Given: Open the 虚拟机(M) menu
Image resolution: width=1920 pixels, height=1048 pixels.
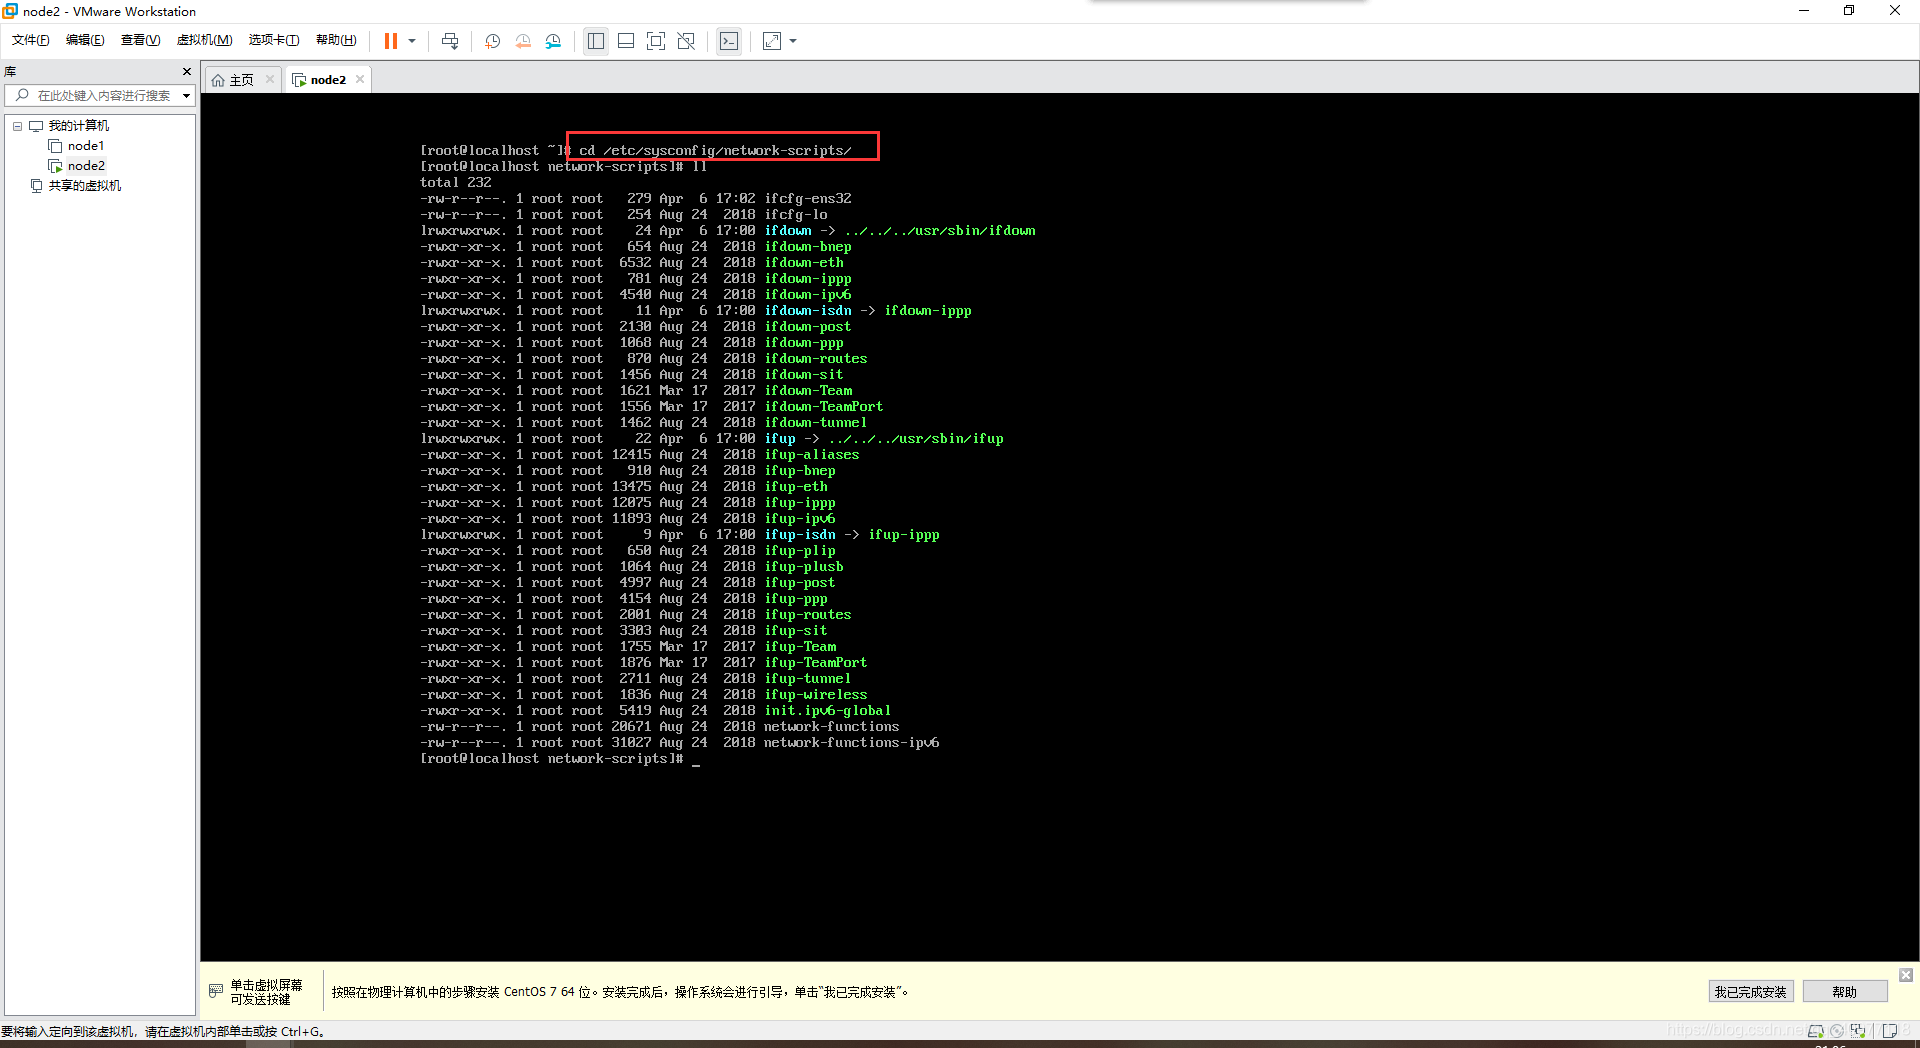Looking at the screenshot, I should pyautogui.click(x=204, y=40).
